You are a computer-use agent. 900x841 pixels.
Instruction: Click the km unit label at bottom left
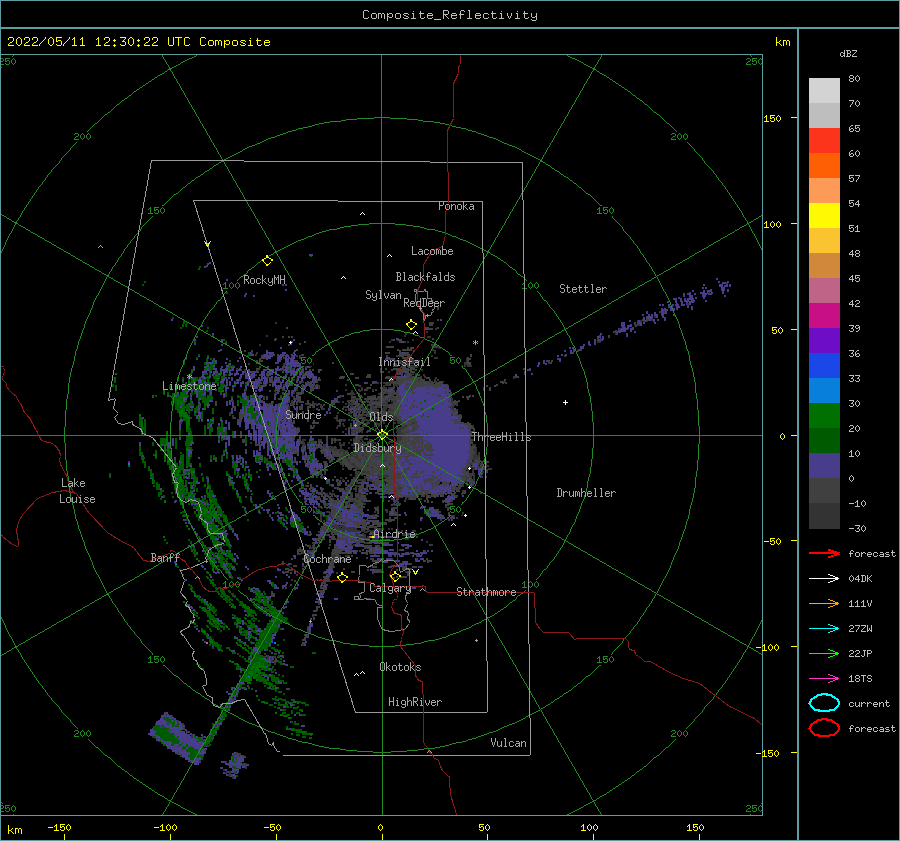tap(15, 830)
